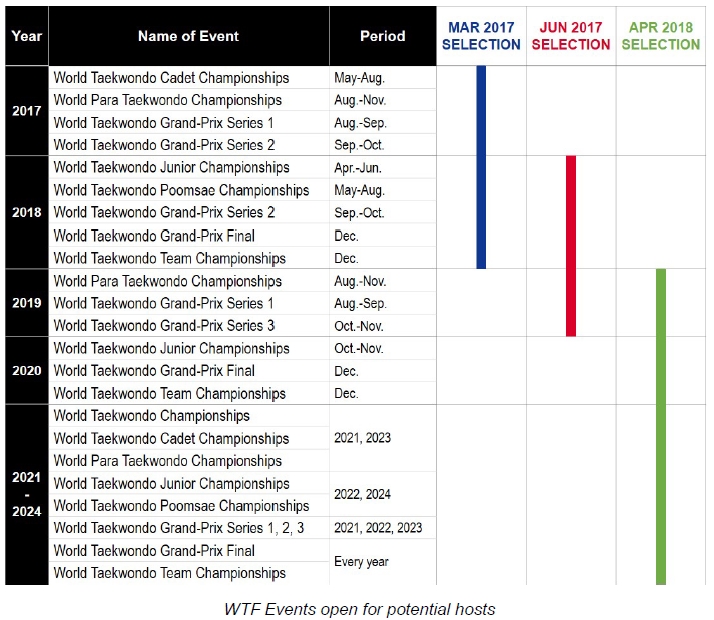Select the 2020 year cell
The width and height of the screenshot is (714, 620).
pyautogui.click(x=27, y=370)
